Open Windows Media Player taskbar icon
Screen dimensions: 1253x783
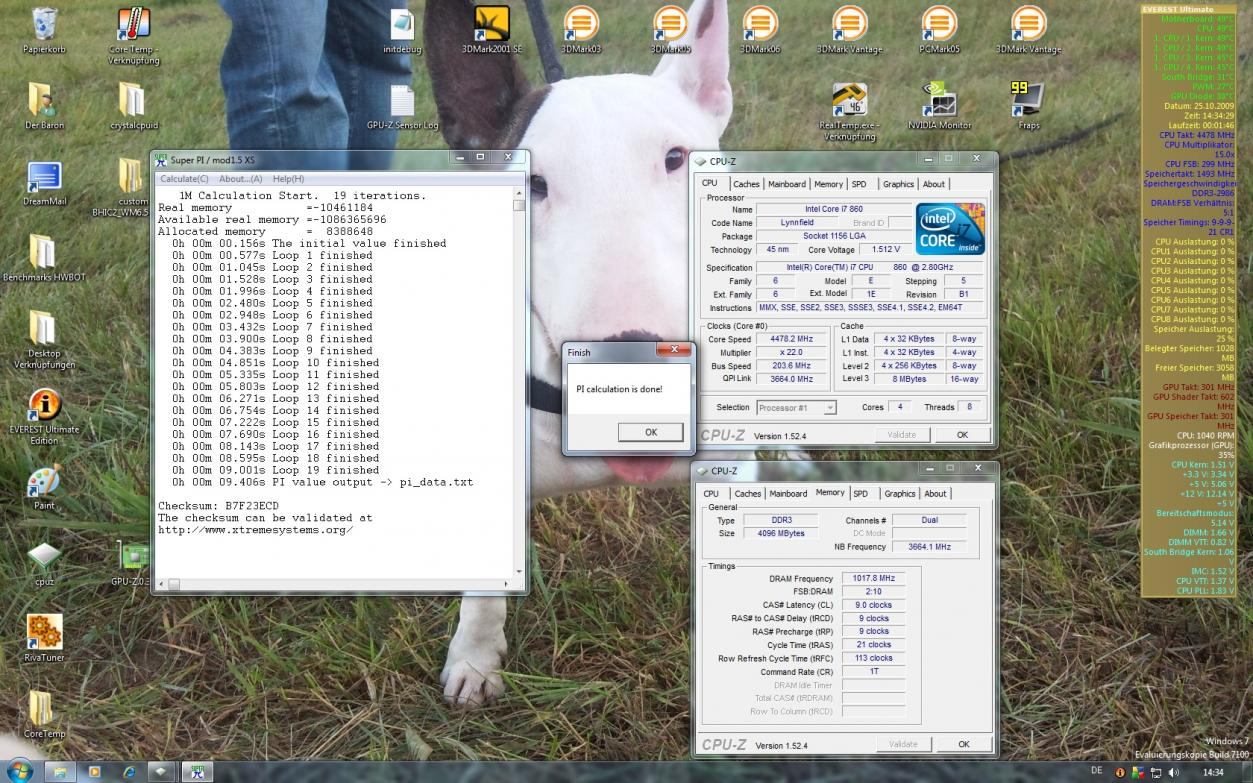coord(94,771)
